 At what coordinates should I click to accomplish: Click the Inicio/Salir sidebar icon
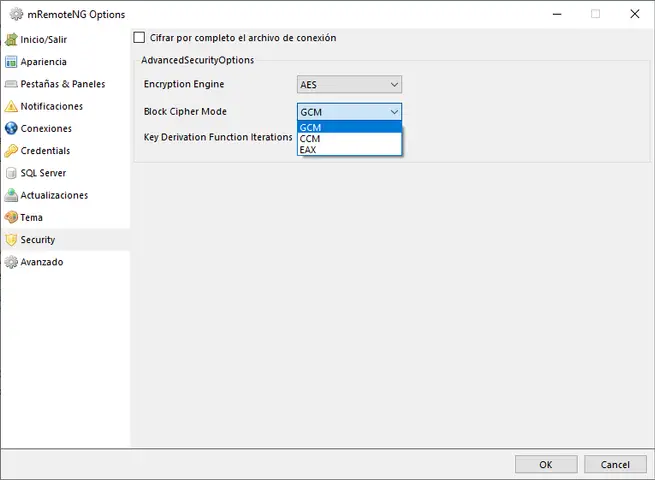[11, 40]
